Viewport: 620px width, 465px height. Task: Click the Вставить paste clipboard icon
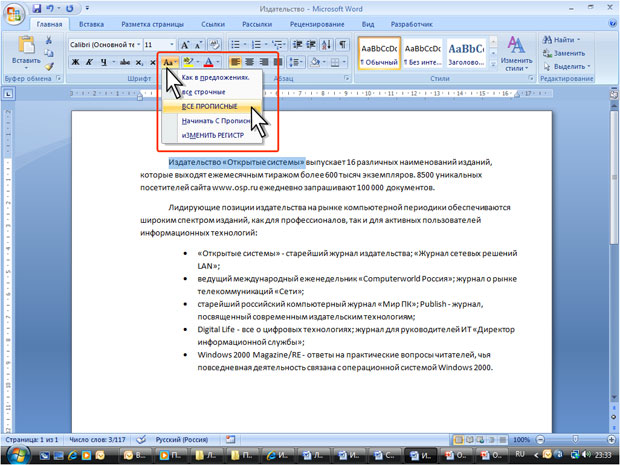[26, 45]
